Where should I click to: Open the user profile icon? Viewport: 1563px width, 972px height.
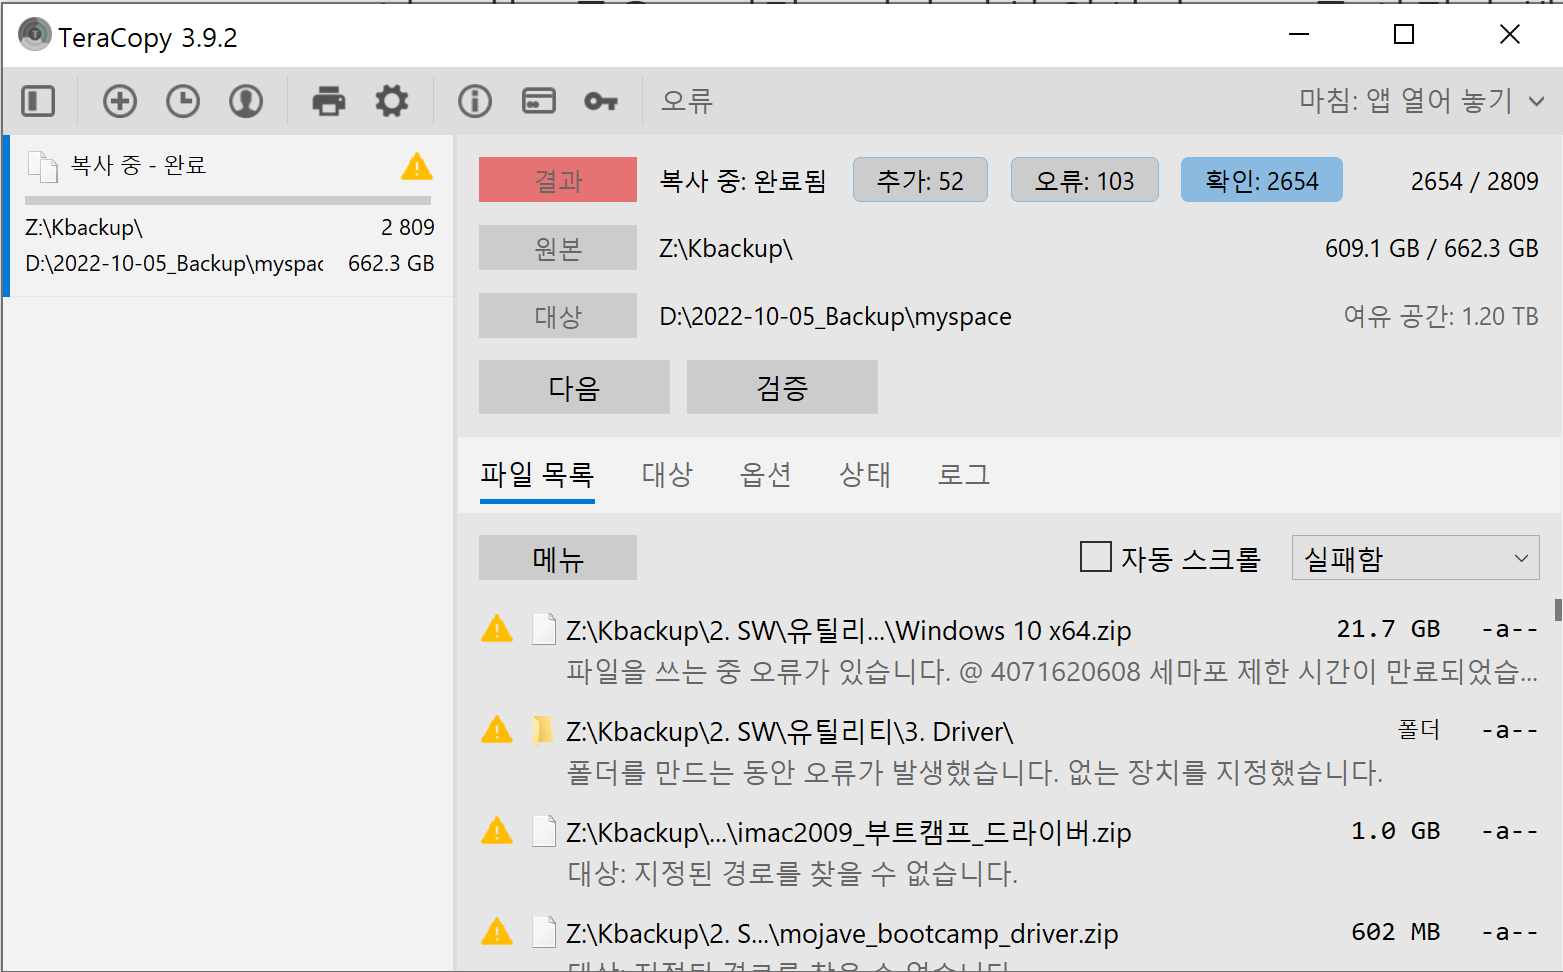[x=246, y=101]
